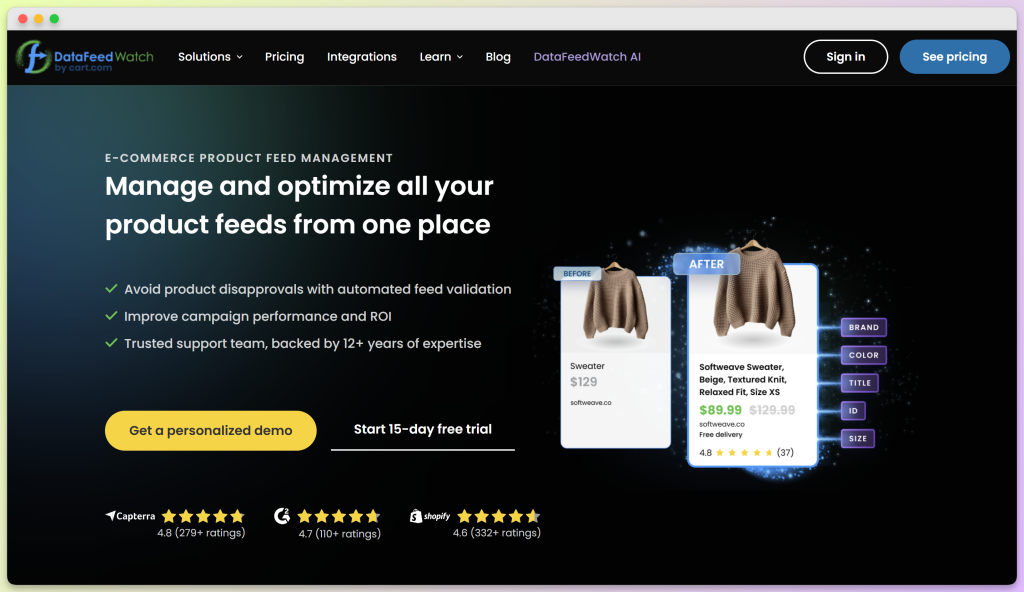Click the fifth star in the Shopify rating
The width and height of the screenshot is (1024, 592).
(531, 516)
